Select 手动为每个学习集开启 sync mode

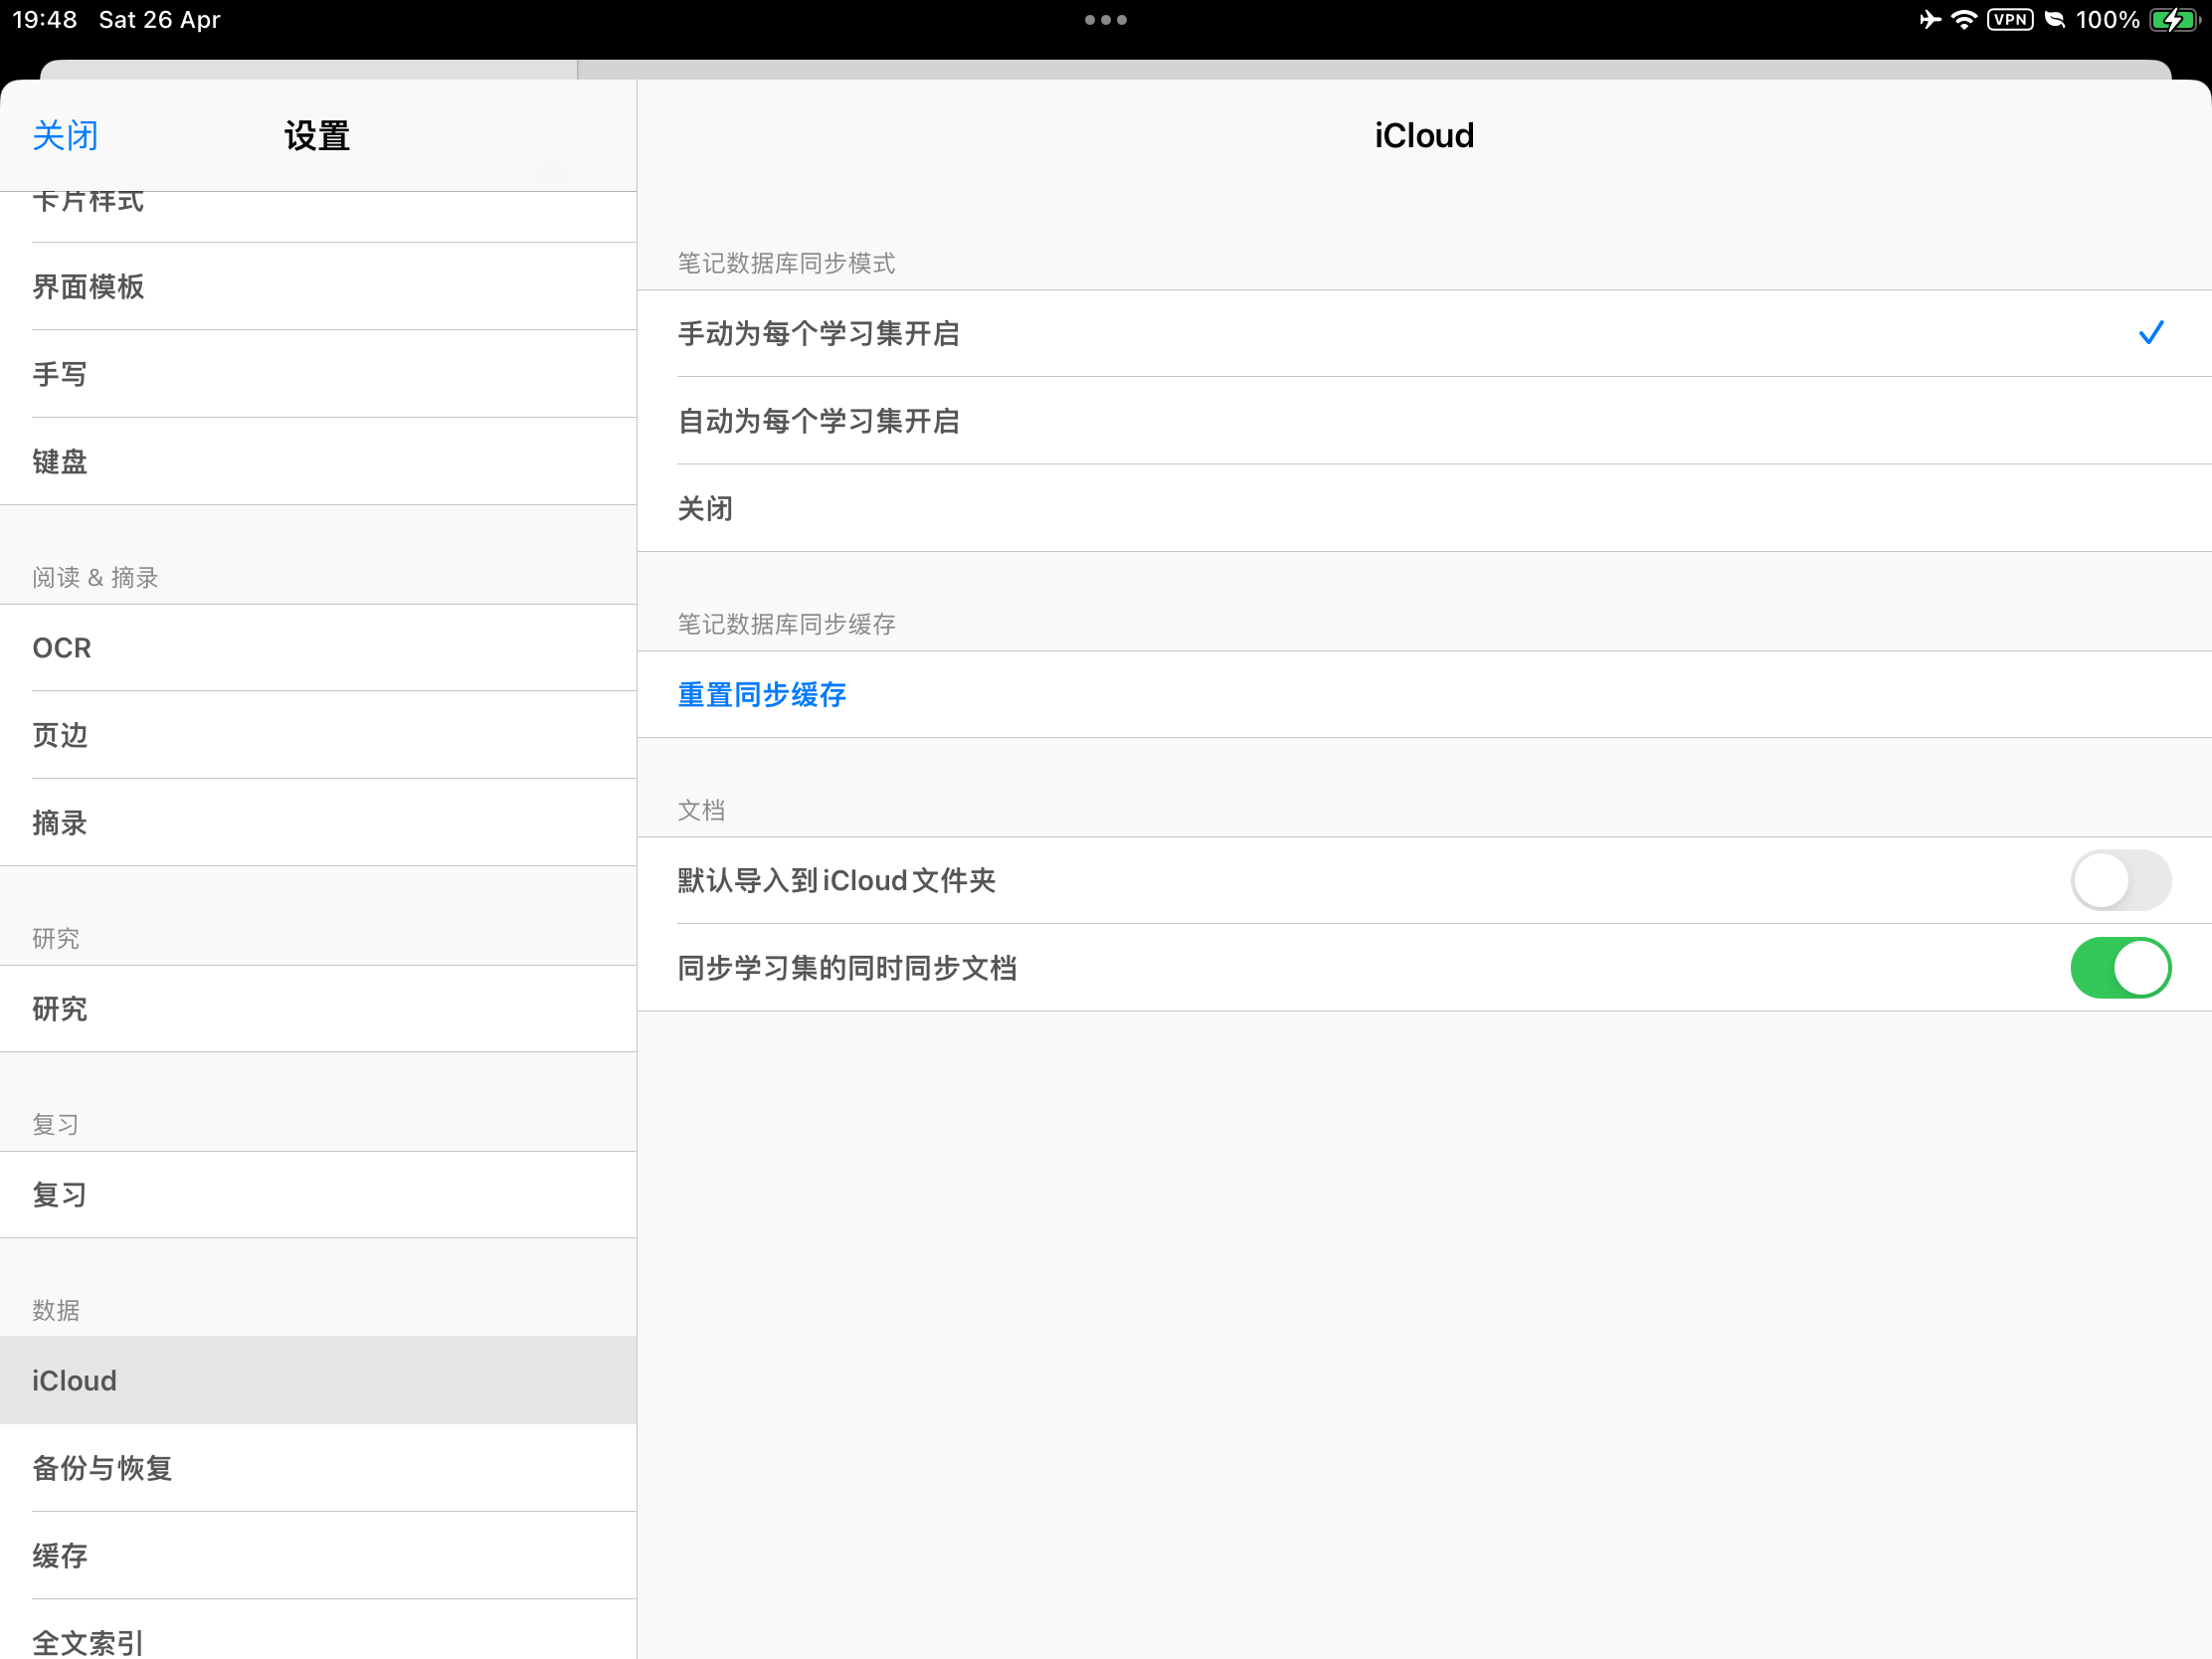point(1424,334)
